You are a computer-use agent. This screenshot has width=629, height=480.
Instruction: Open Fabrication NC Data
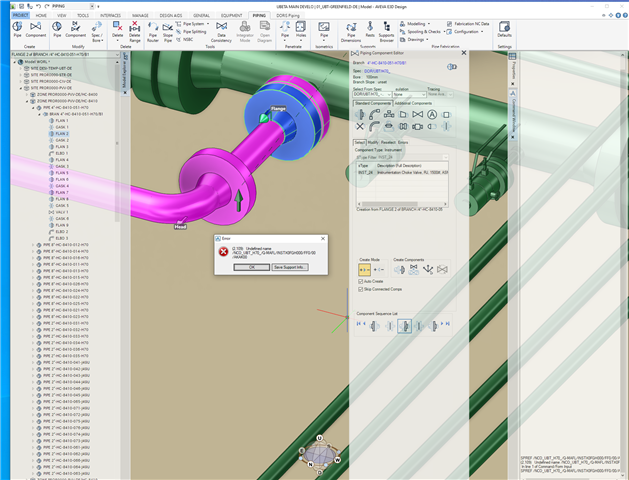[468, 24]
